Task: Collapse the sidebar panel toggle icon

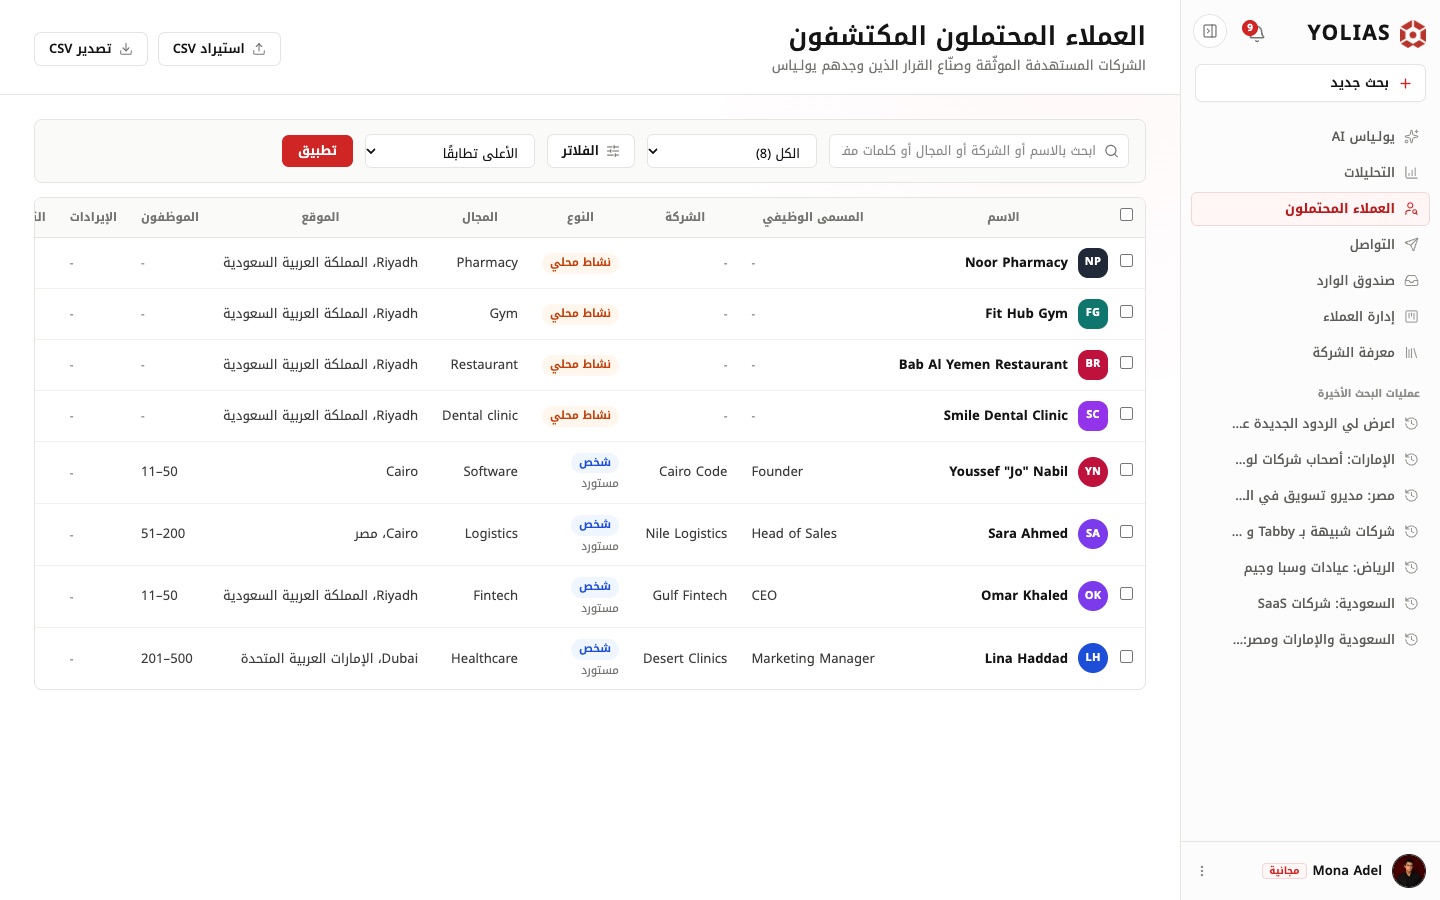Action: click(x=1210, y=31)
